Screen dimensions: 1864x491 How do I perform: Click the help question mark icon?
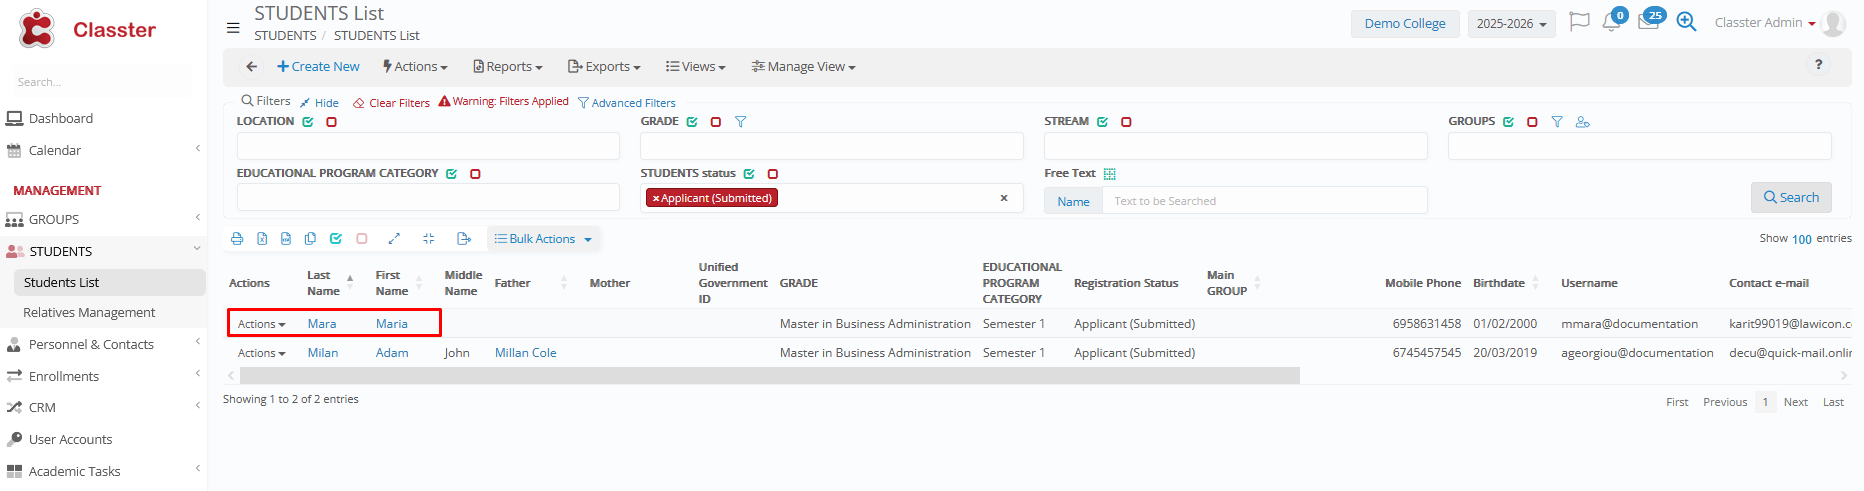tap(1818, 65)
